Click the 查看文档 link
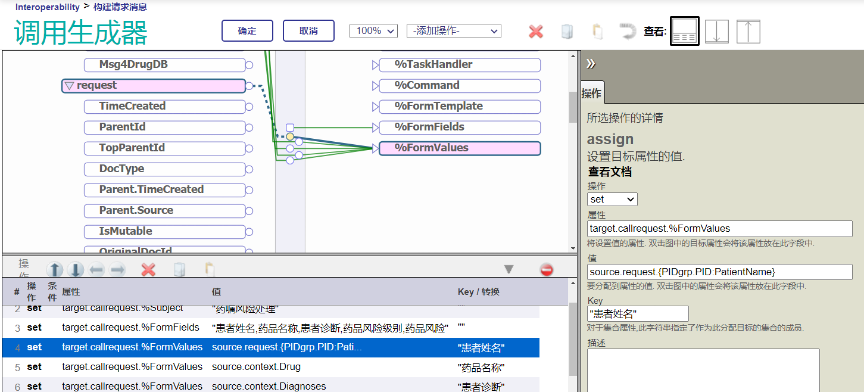 click(x=610, y=171)
